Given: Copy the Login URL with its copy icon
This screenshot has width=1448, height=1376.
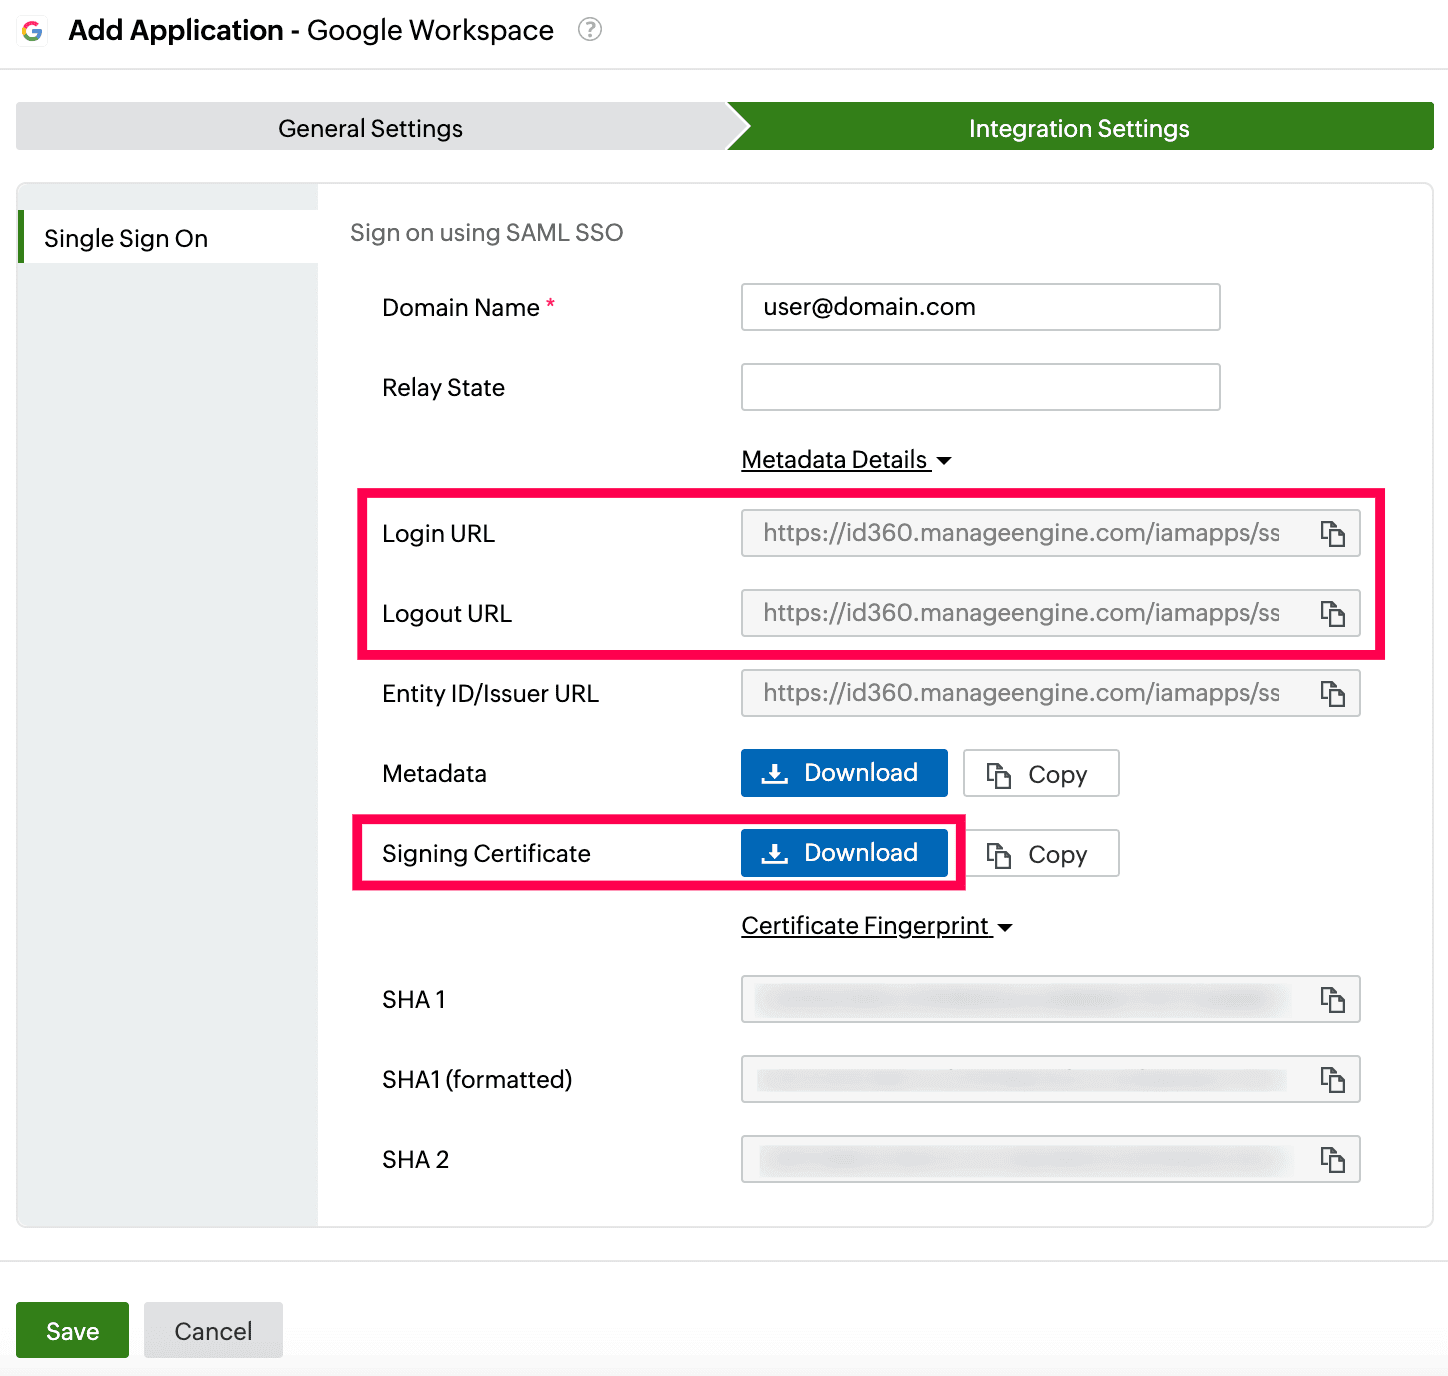Looking at the screenshot, I should [1332, 533].
